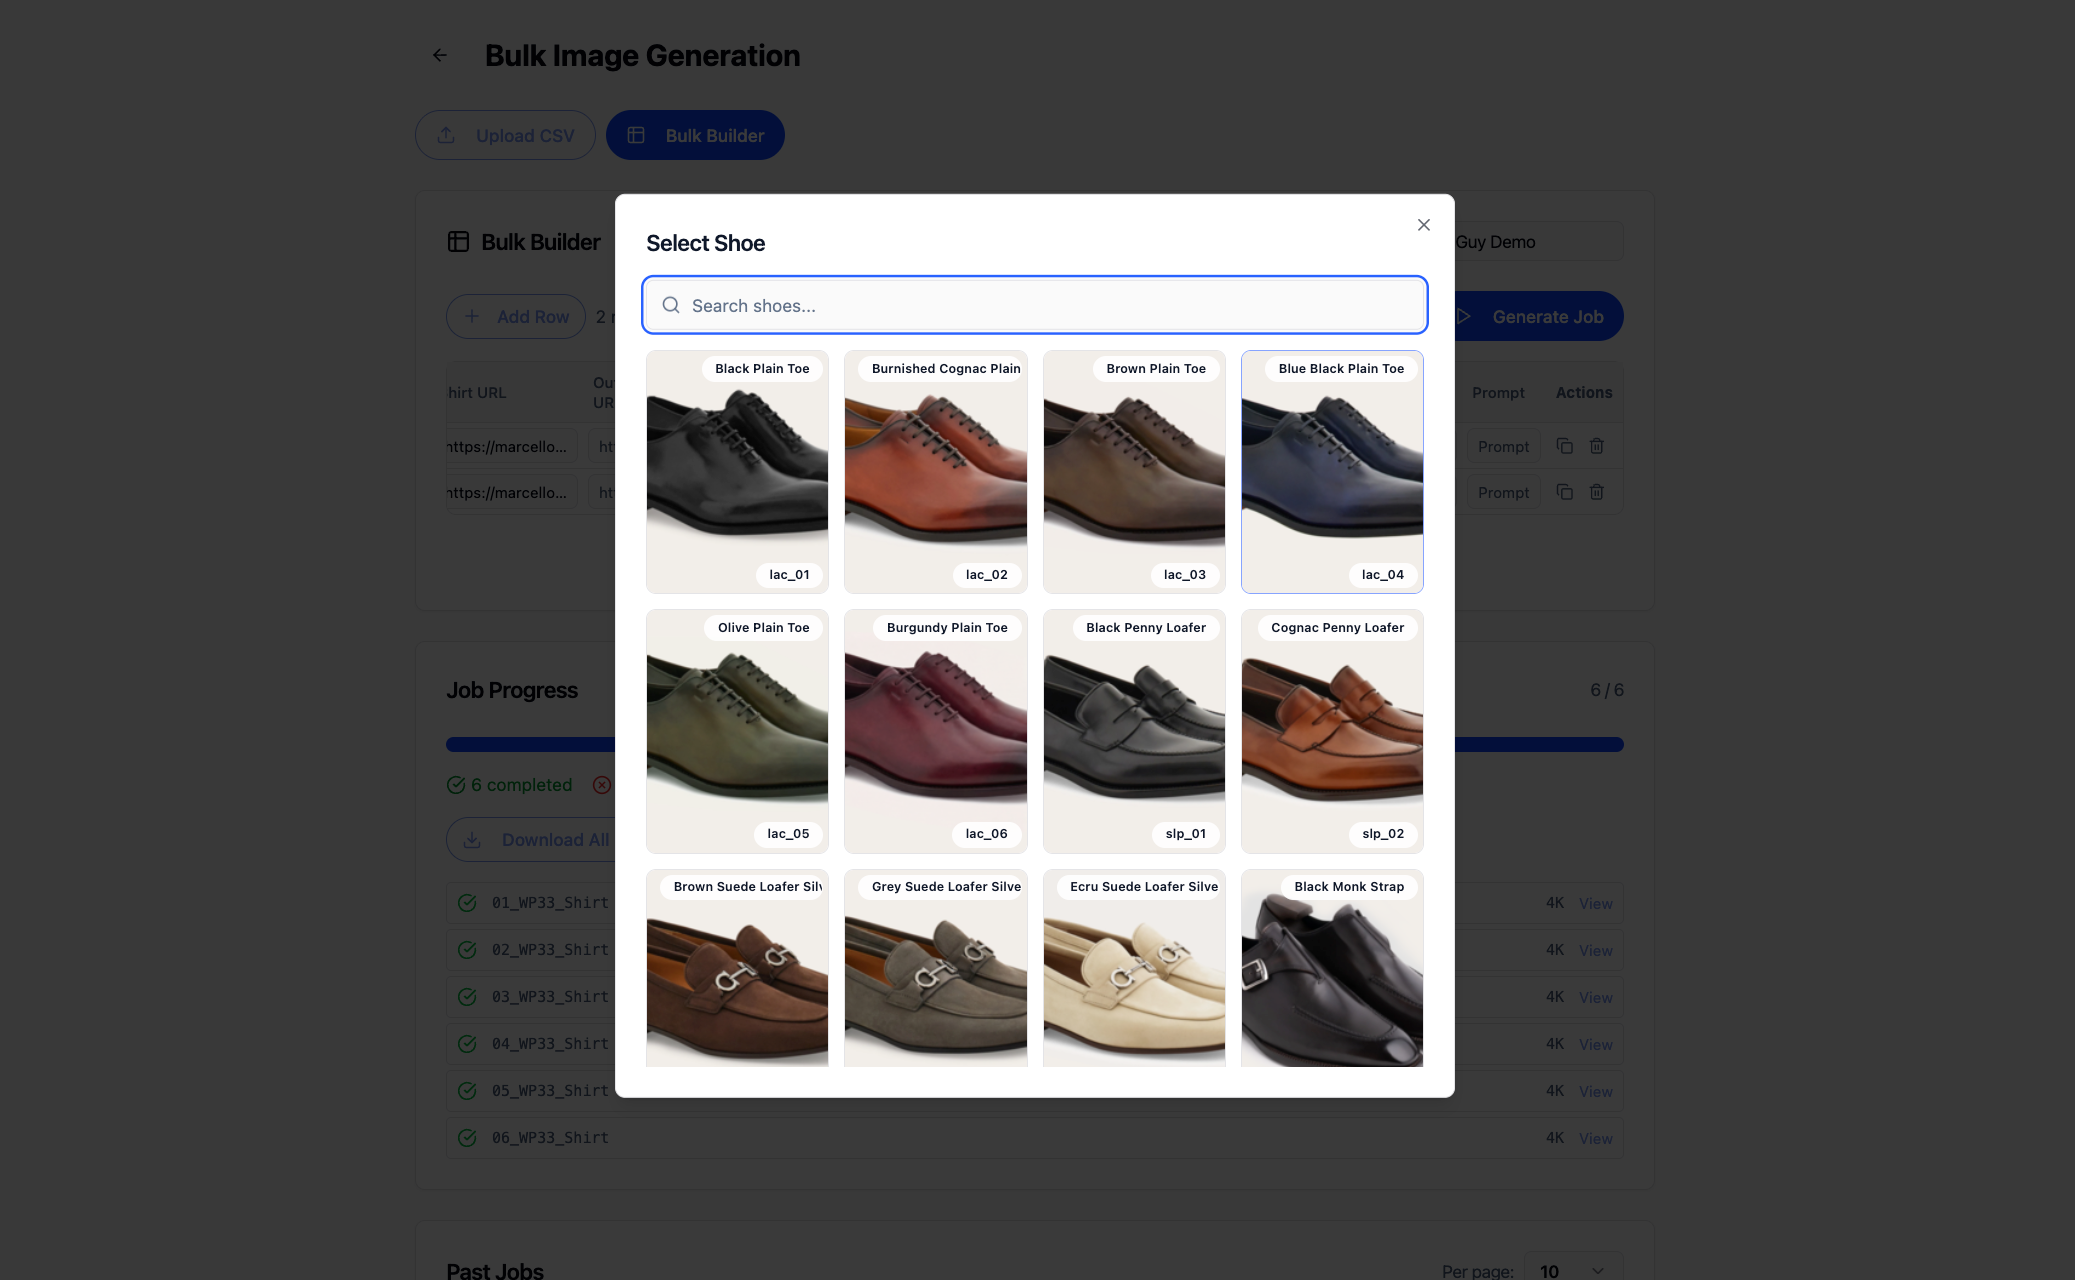Screen dimensions: 2075x1280
Task: Choose the Black Monk Strap shoe
Action: pos(1332,968)
